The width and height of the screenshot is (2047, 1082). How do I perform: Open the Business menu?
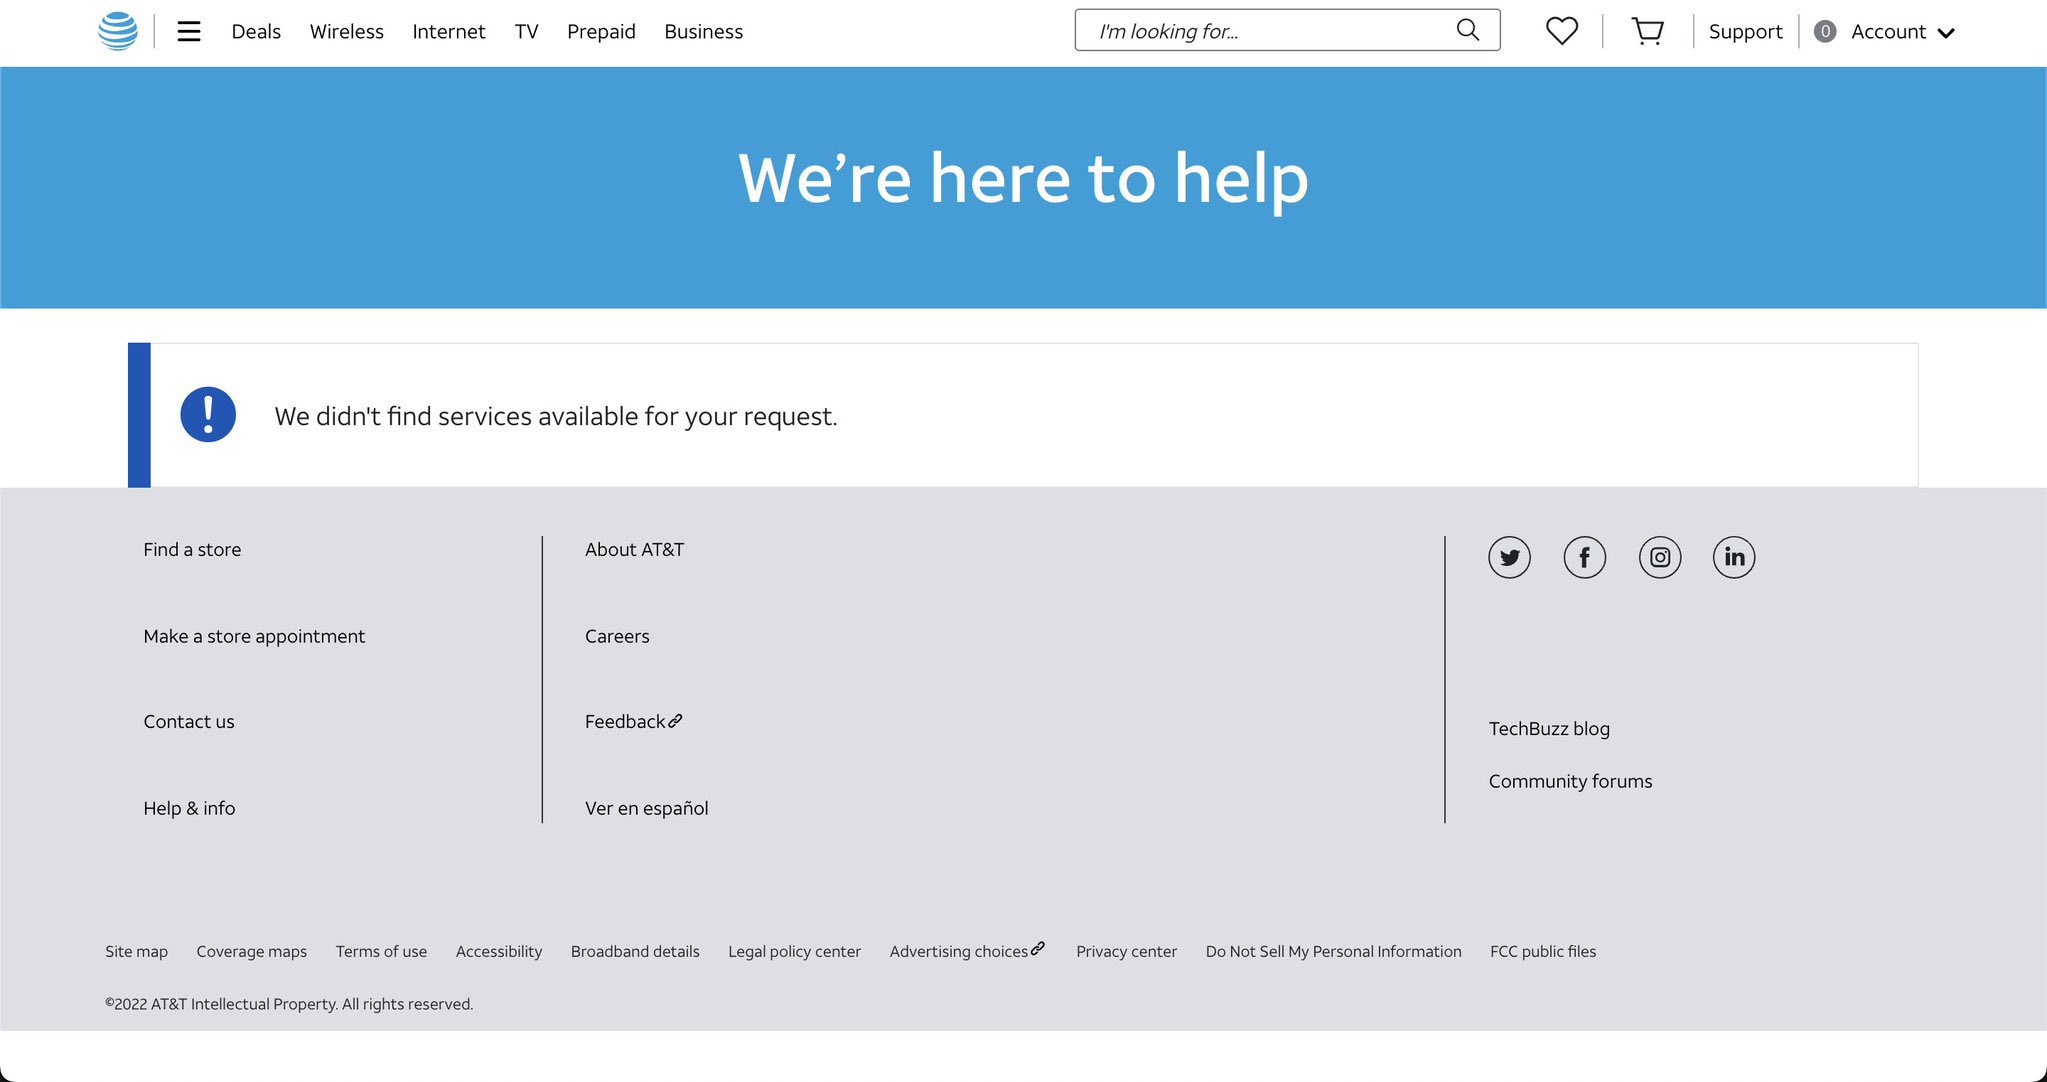(704, 32)
